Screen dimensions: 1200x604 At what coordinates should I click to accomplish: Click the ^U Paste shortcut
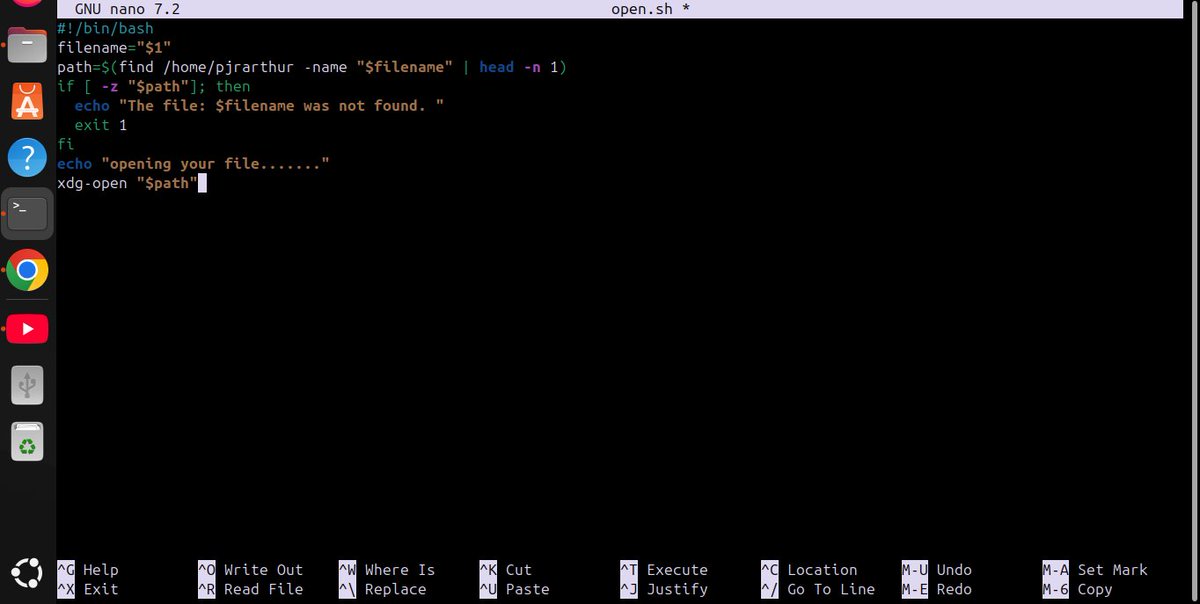pos(515,589)
